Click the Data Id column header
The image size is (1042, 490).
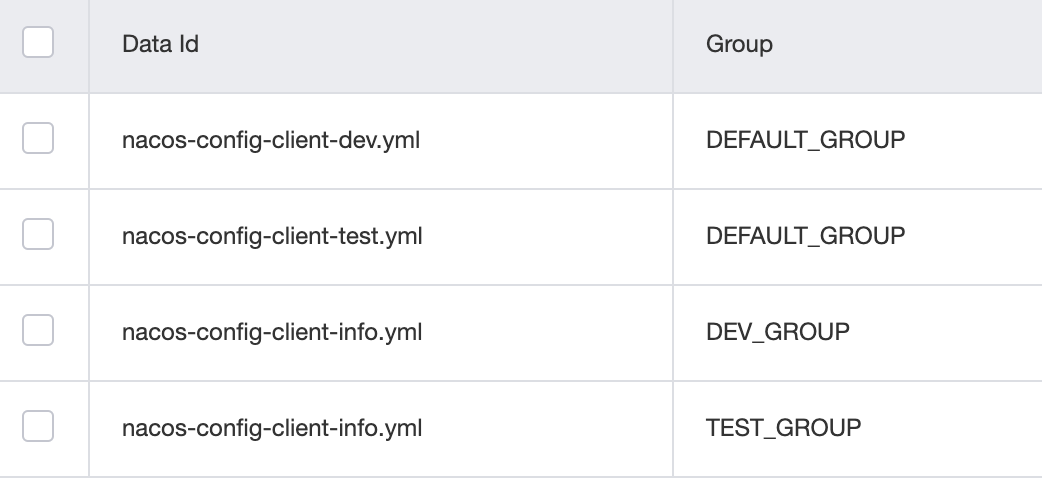click(160, 44)
